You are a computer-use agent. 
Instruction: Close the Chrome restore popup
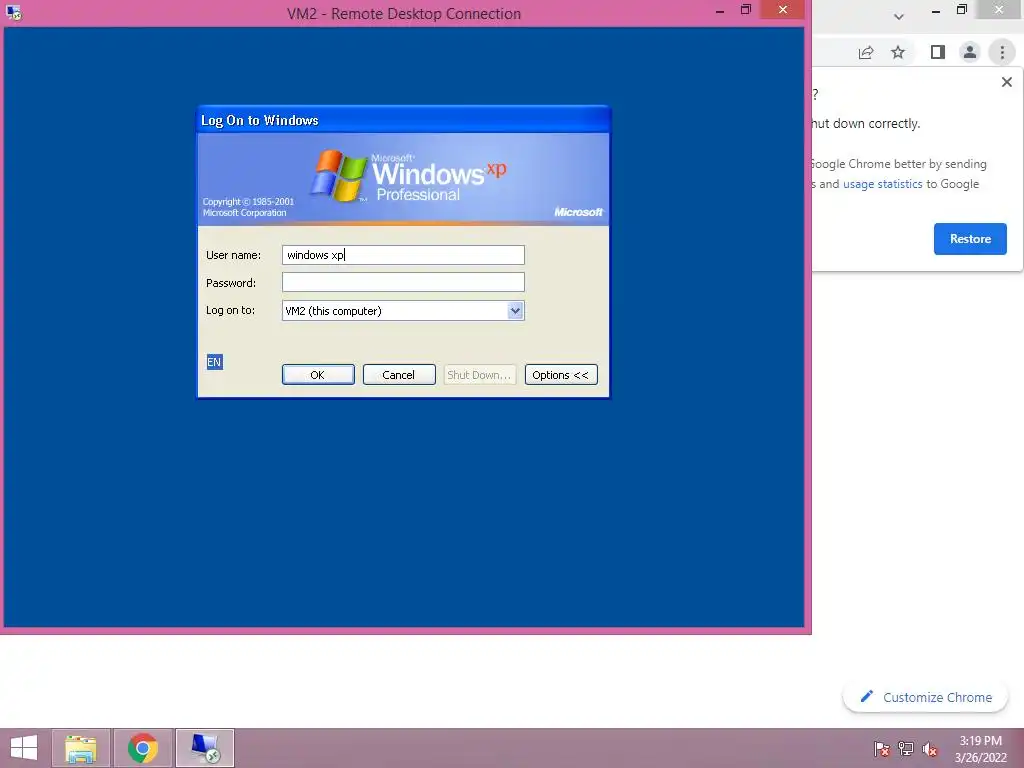point(1006,82)
